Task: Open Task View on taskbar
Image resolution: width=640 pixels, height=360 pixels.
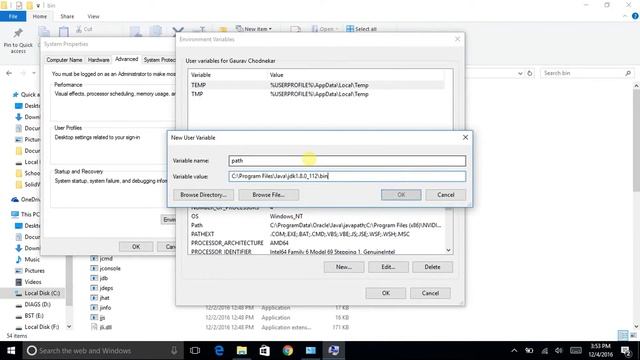Action: [195, 351]
